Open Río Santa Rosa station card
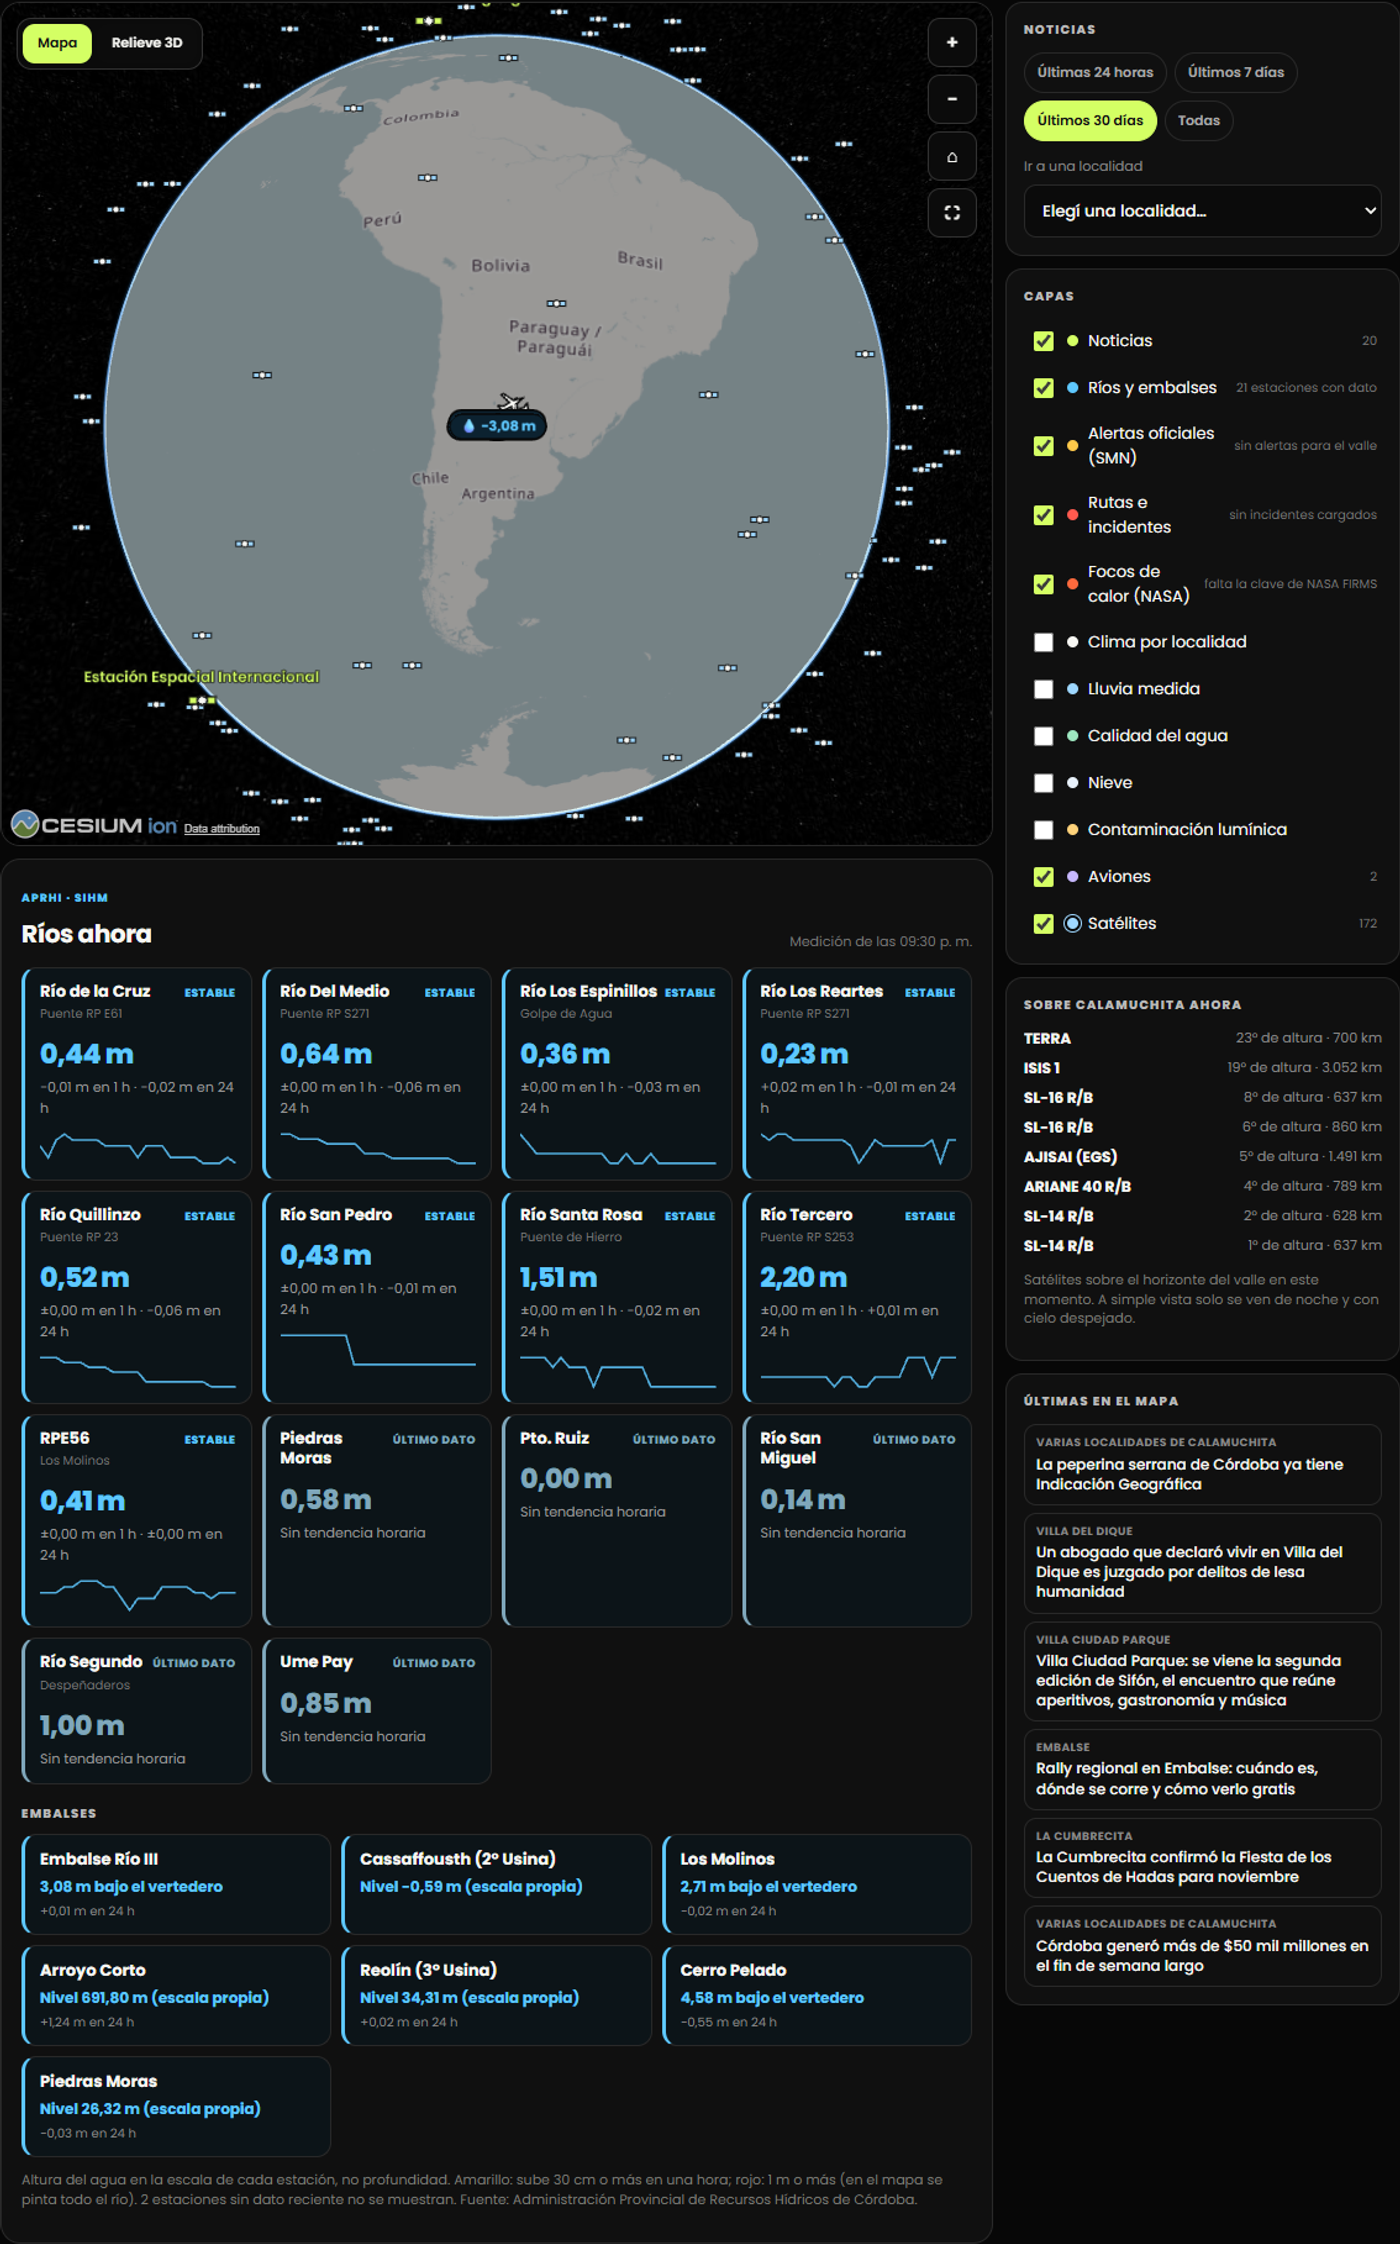This screenshot has width=1400, height=2244. 617,1297
